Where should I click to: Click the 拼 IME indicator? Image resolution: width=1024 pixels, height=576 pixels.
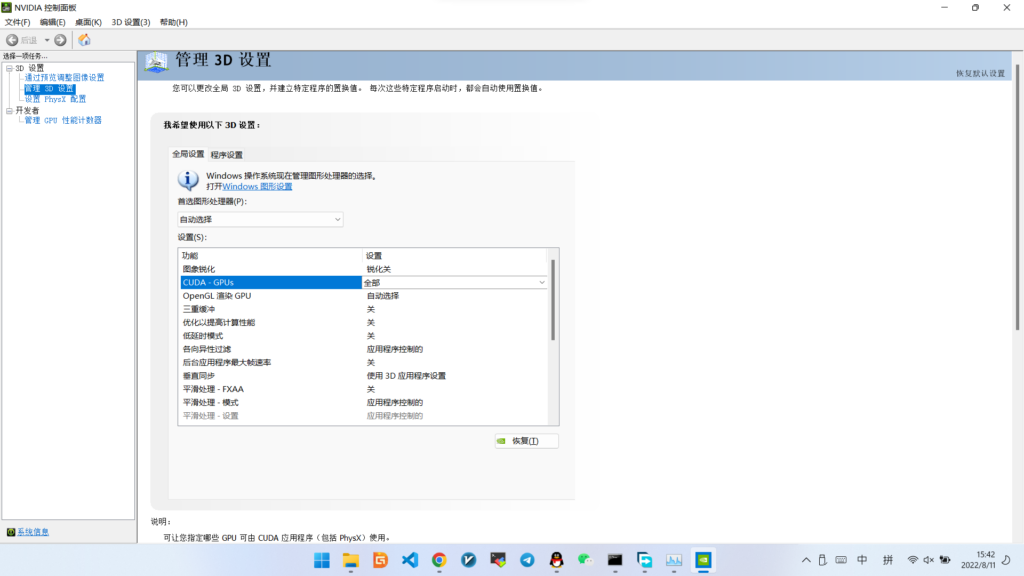888,560
